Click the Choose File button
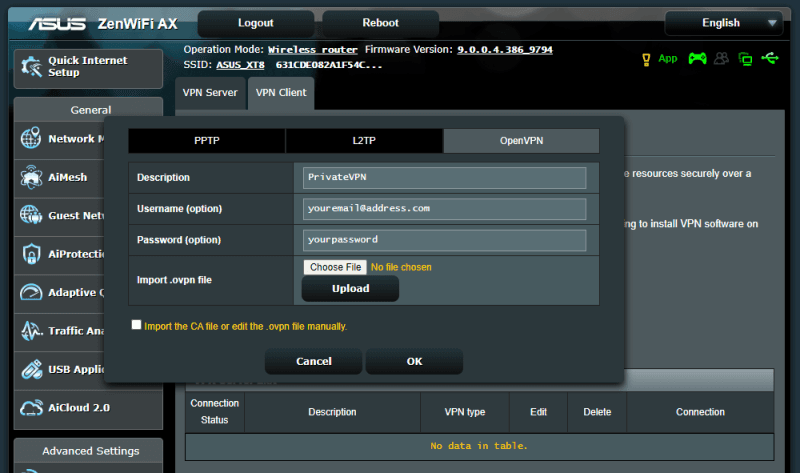 (335, 267)
